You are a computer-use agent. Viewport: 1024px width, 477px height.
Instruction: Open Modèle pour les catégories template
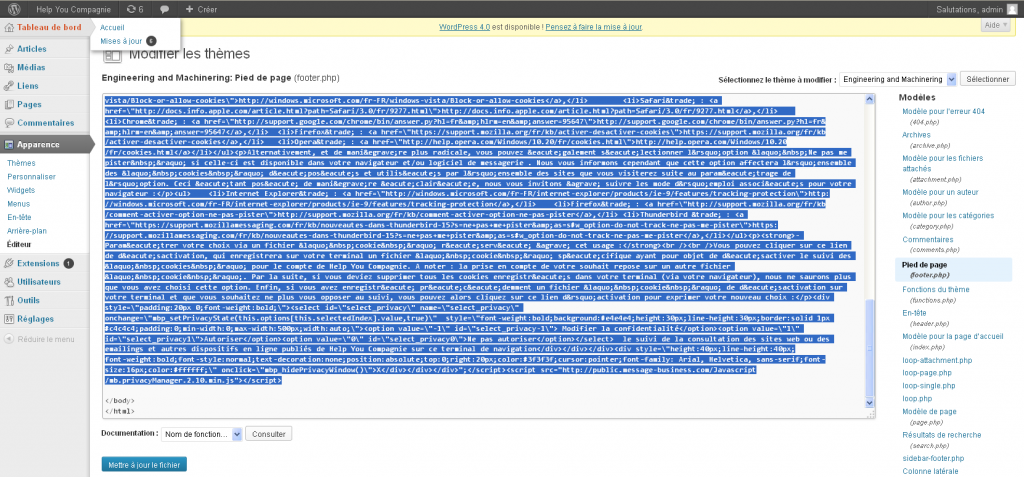tap(948, 216)
